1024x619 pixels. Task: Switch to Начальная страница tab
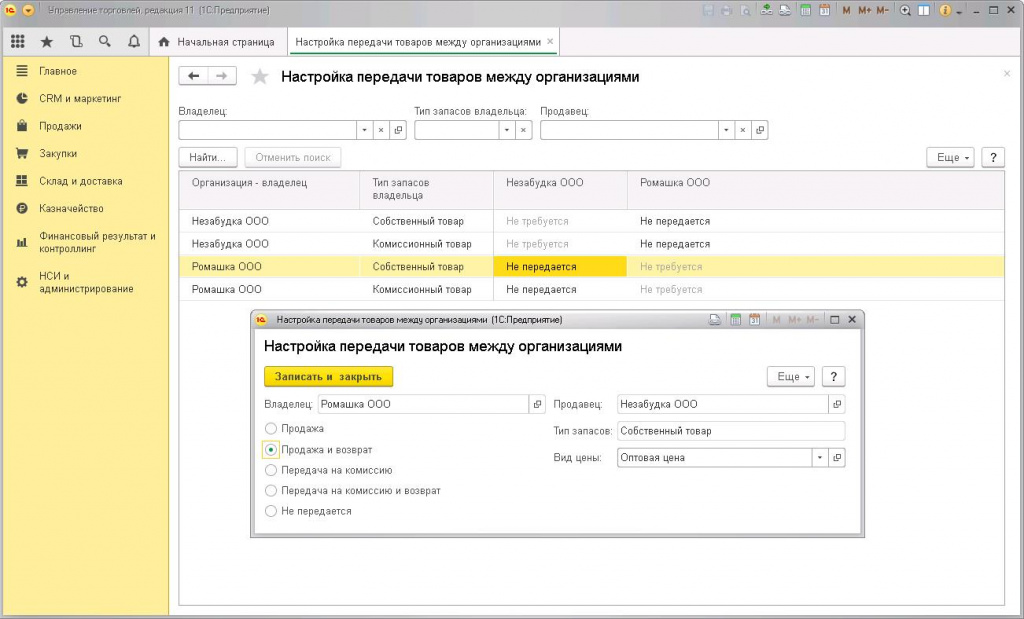(217, 42)
